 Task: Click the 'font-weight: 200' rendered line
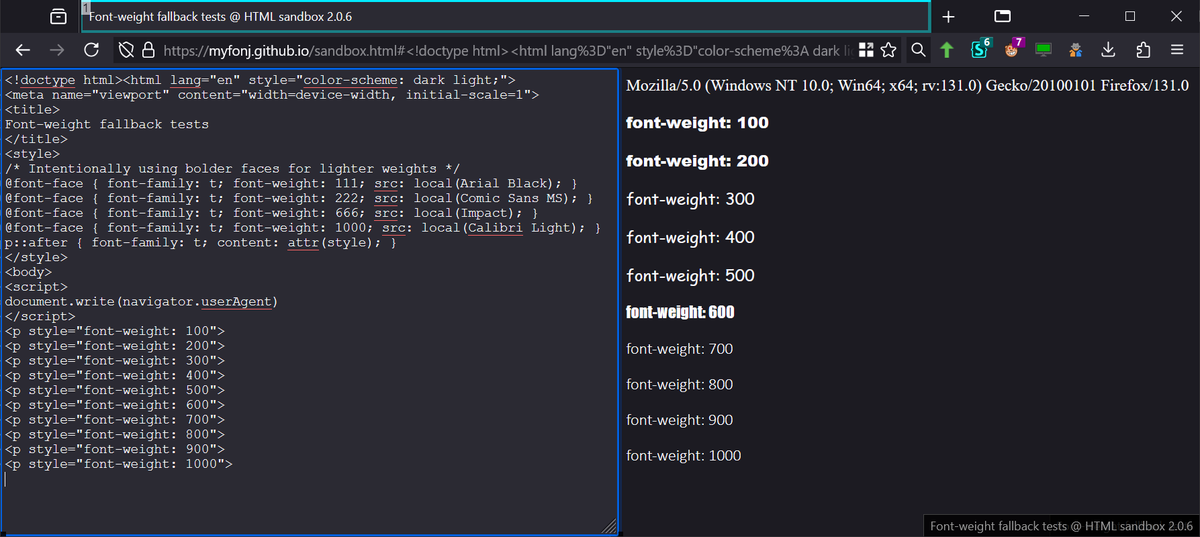point(697,161)
